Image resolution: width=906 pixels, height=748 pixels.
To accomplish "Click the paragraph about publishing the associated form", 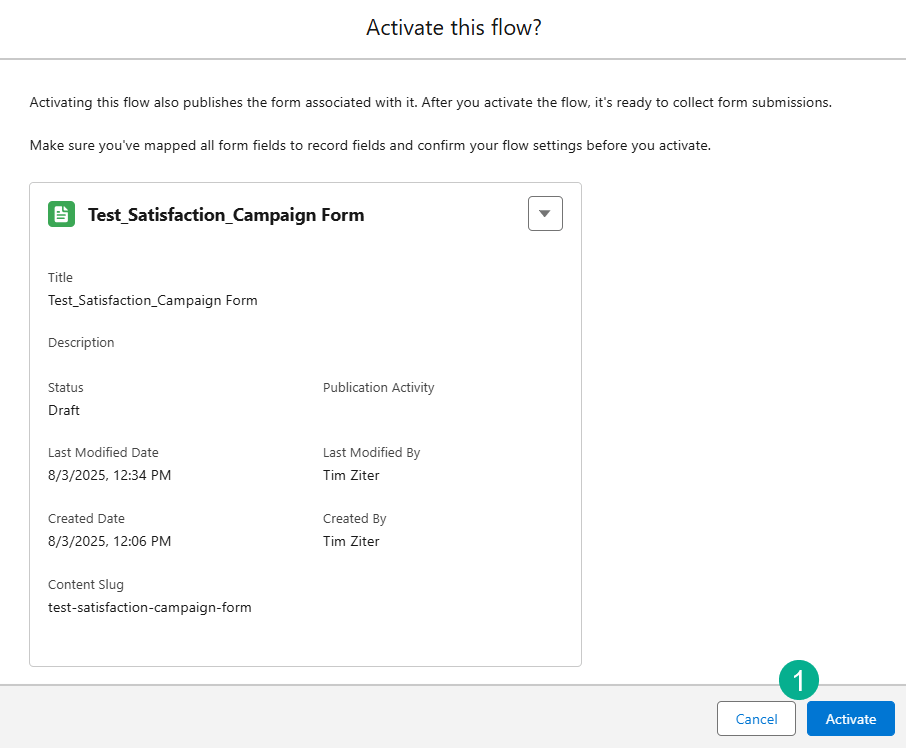I will (430, 103).
